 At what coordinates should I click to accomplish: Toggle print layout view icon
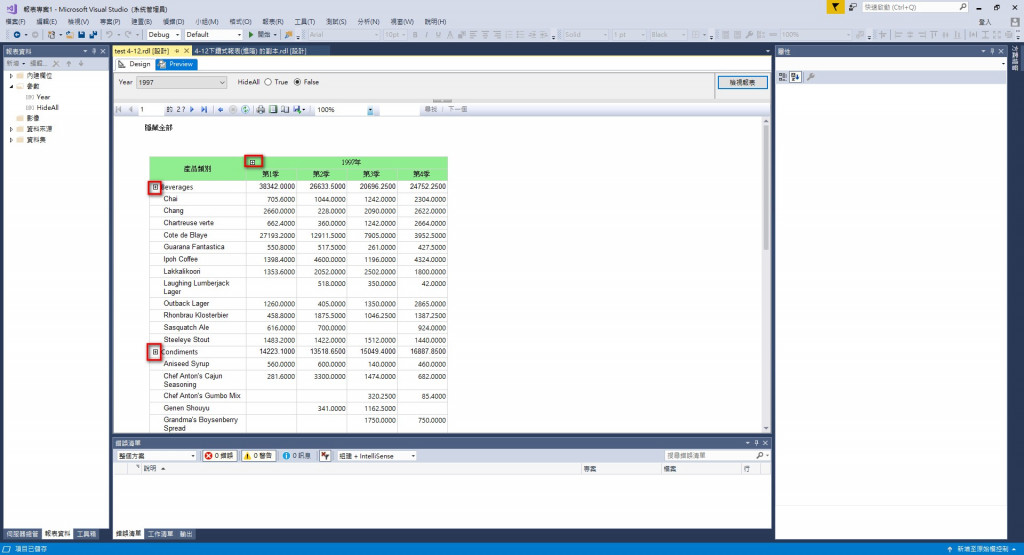tap(273, 110)
